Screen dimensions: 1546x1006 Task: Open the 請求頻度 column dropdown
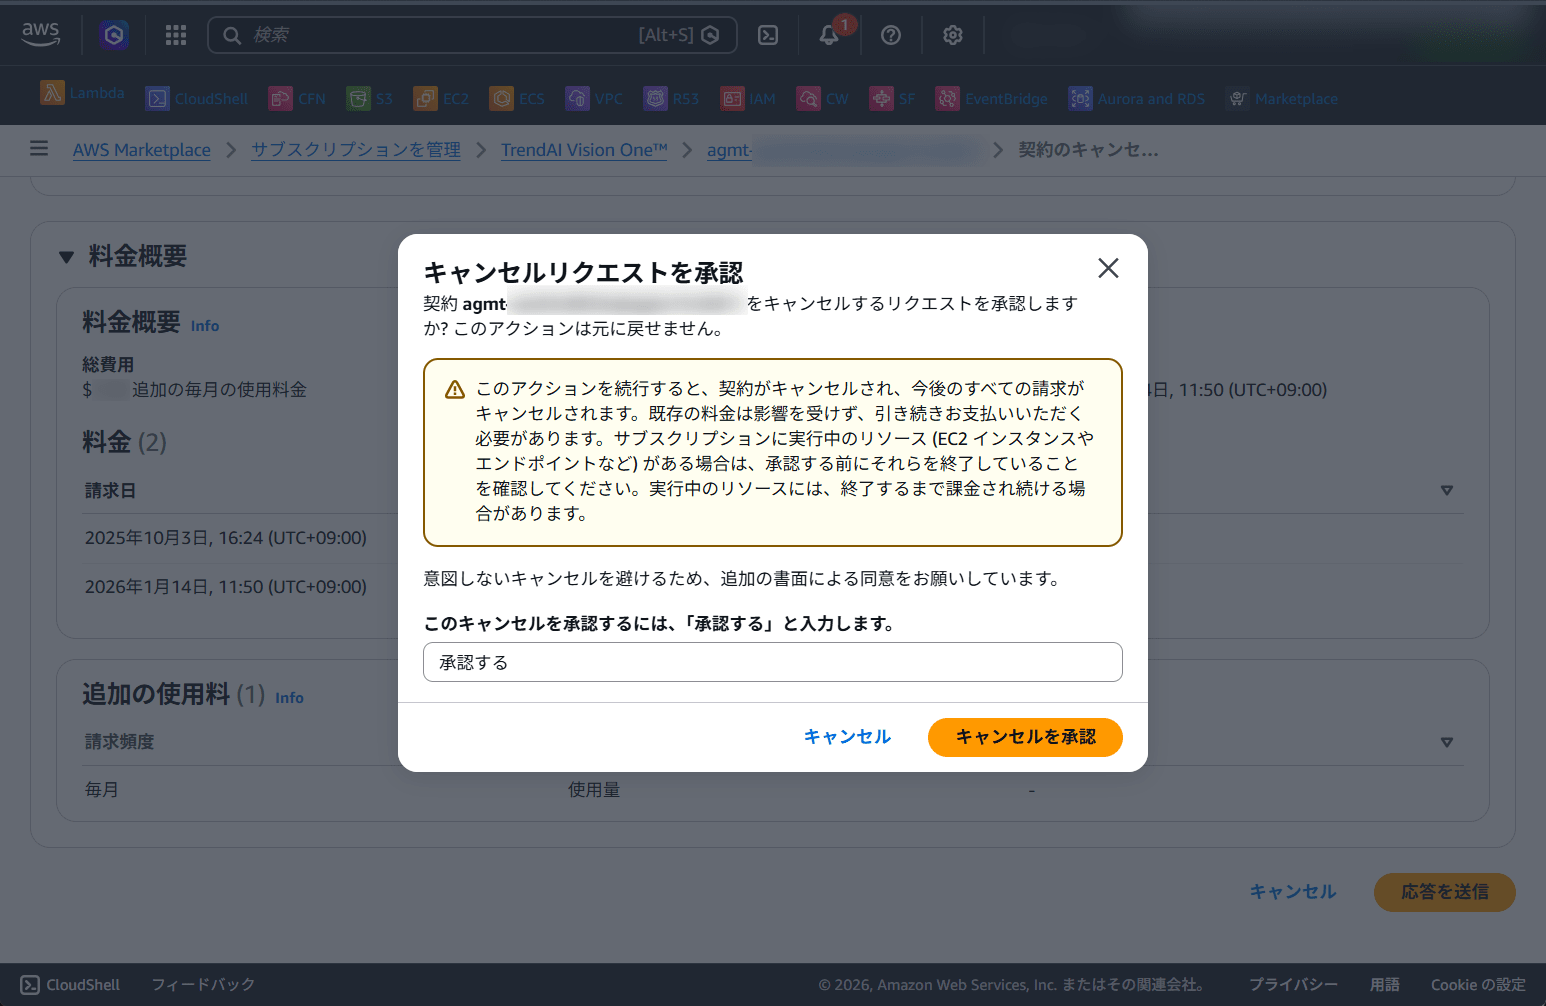[x=1447, y=742]
